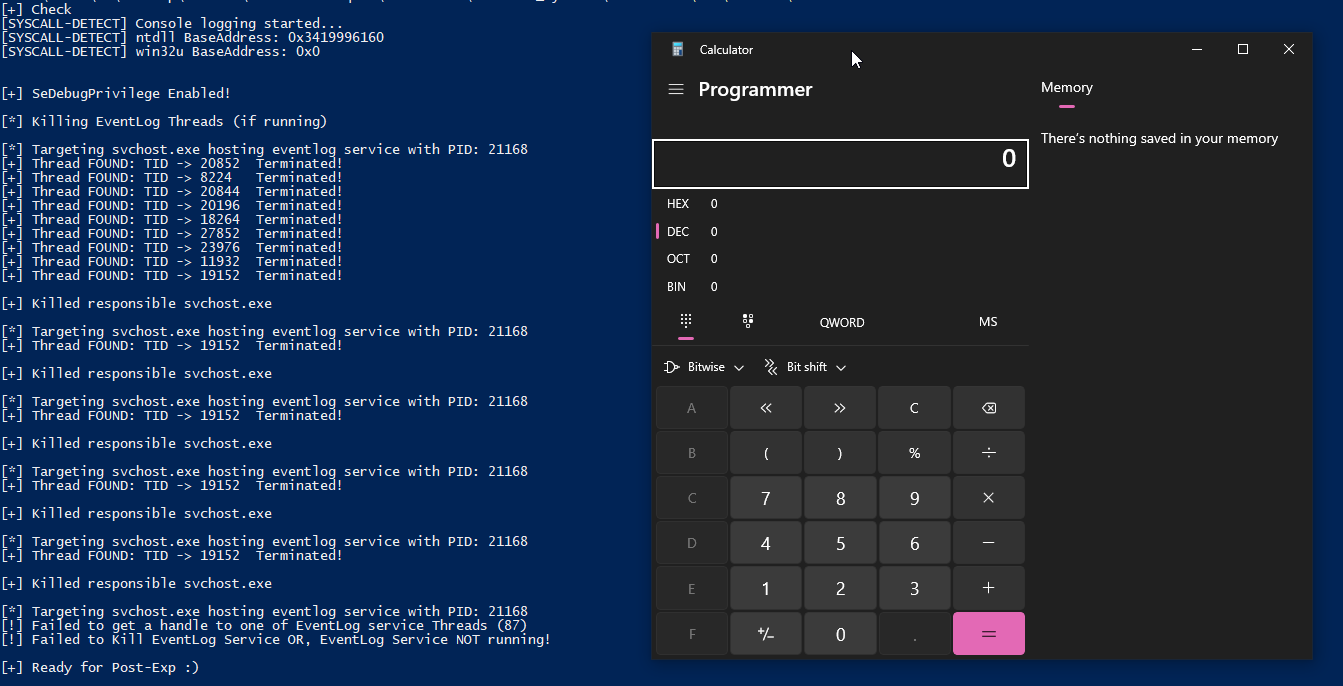Click console line with TID 8224
Screen dimensions: 1343x686
[x=172, y=177]
